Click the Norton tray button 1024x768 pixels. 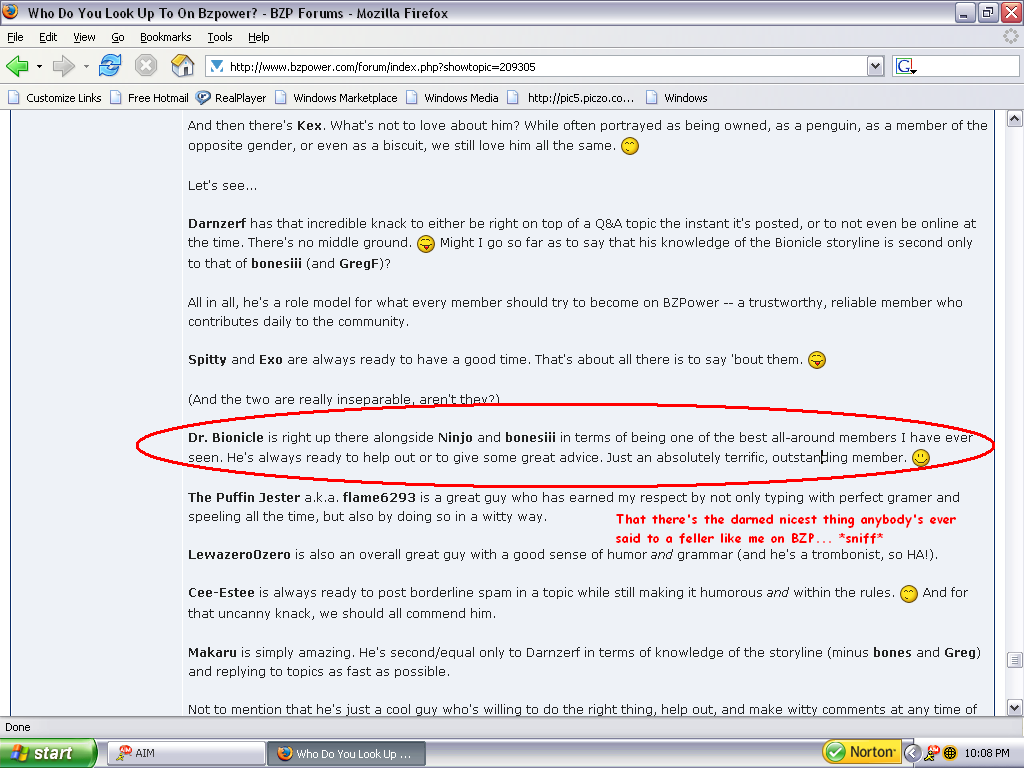tap(861, 752)
